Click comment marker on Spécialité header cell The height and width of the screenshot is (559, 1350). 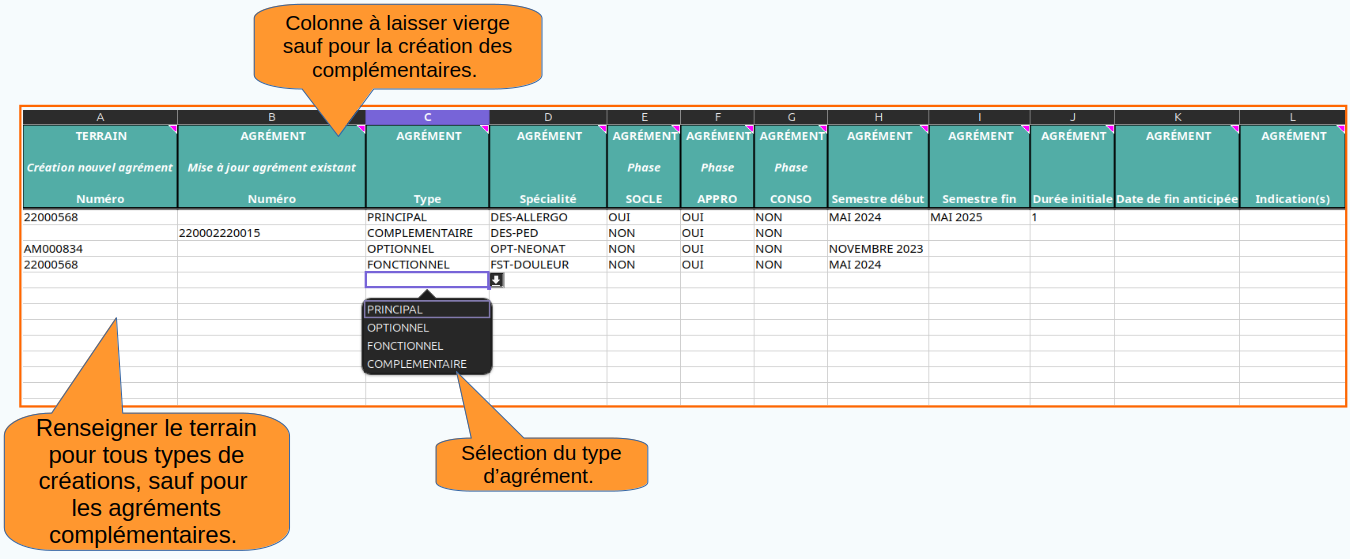click(603, 129)
